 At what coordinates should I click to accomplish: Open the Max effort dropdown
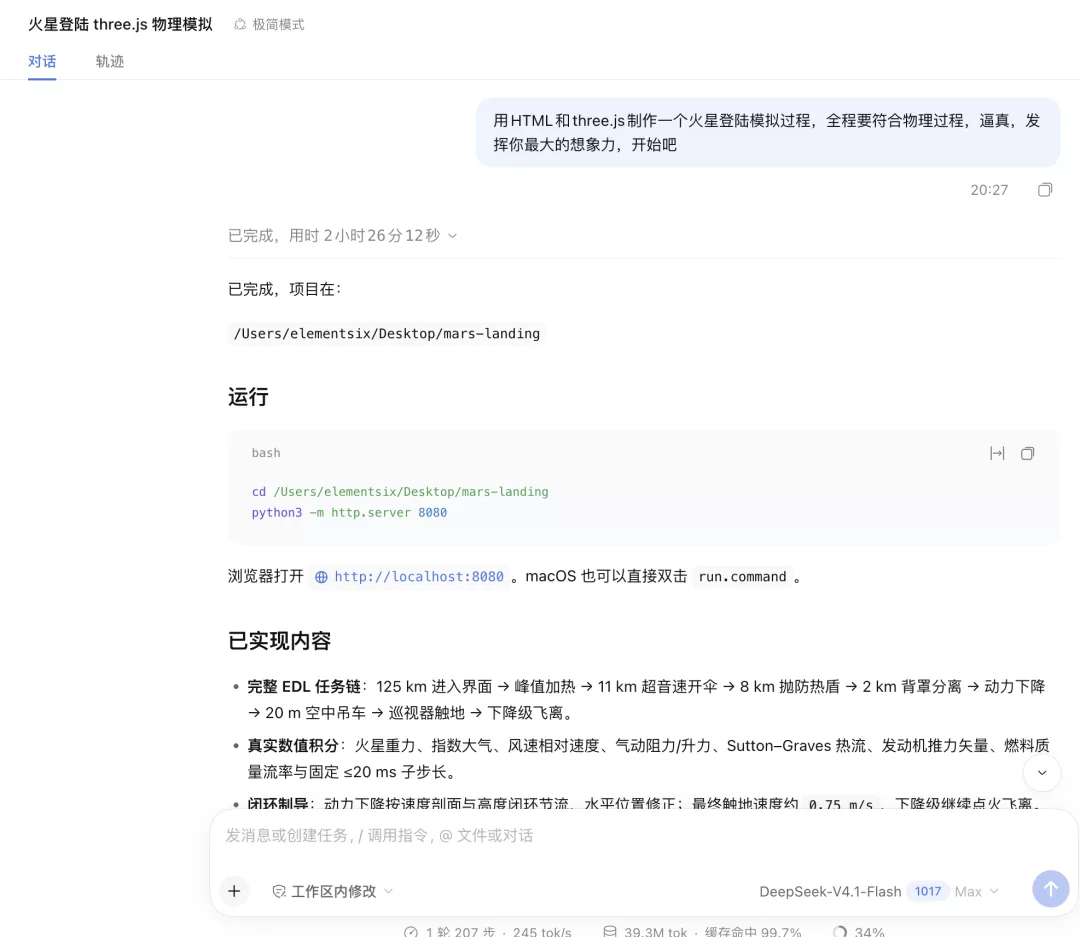976,892
